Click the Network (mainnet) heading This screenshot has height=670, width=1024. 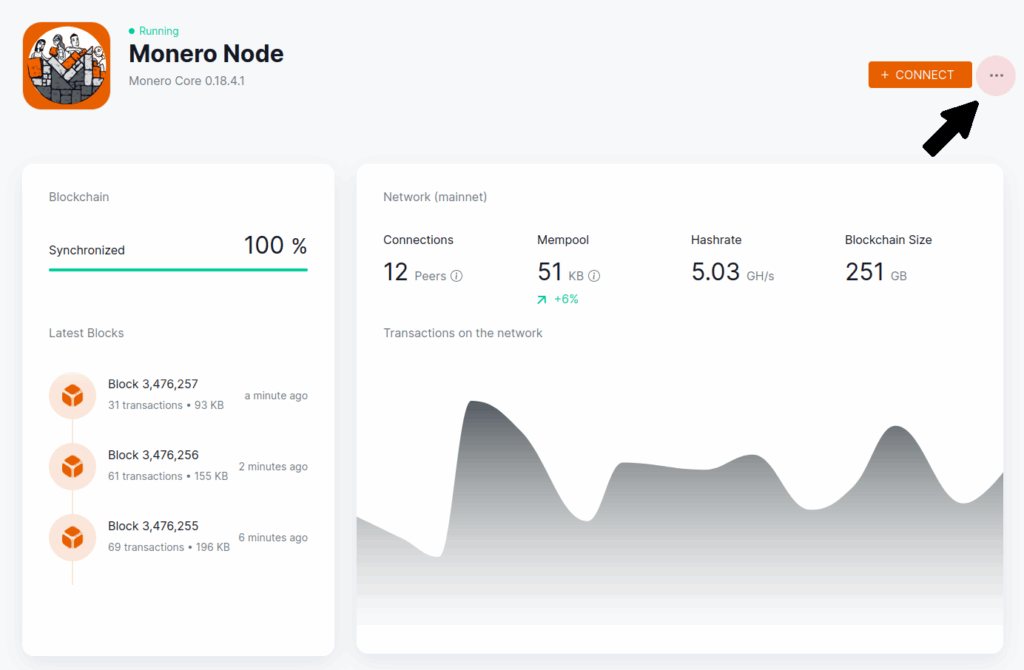coord(435,197)
